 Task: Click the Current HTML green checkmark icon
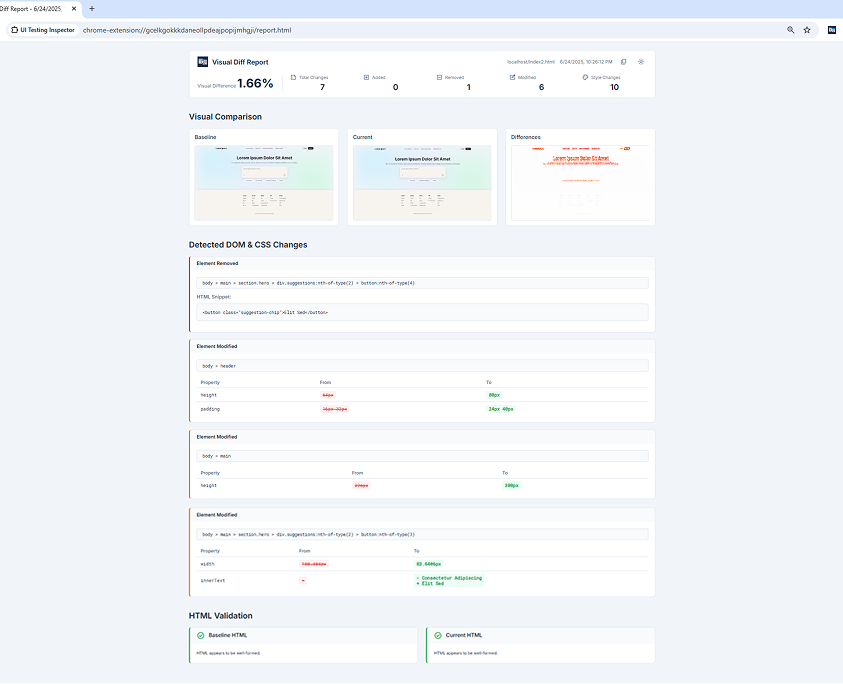coord(438,636)
